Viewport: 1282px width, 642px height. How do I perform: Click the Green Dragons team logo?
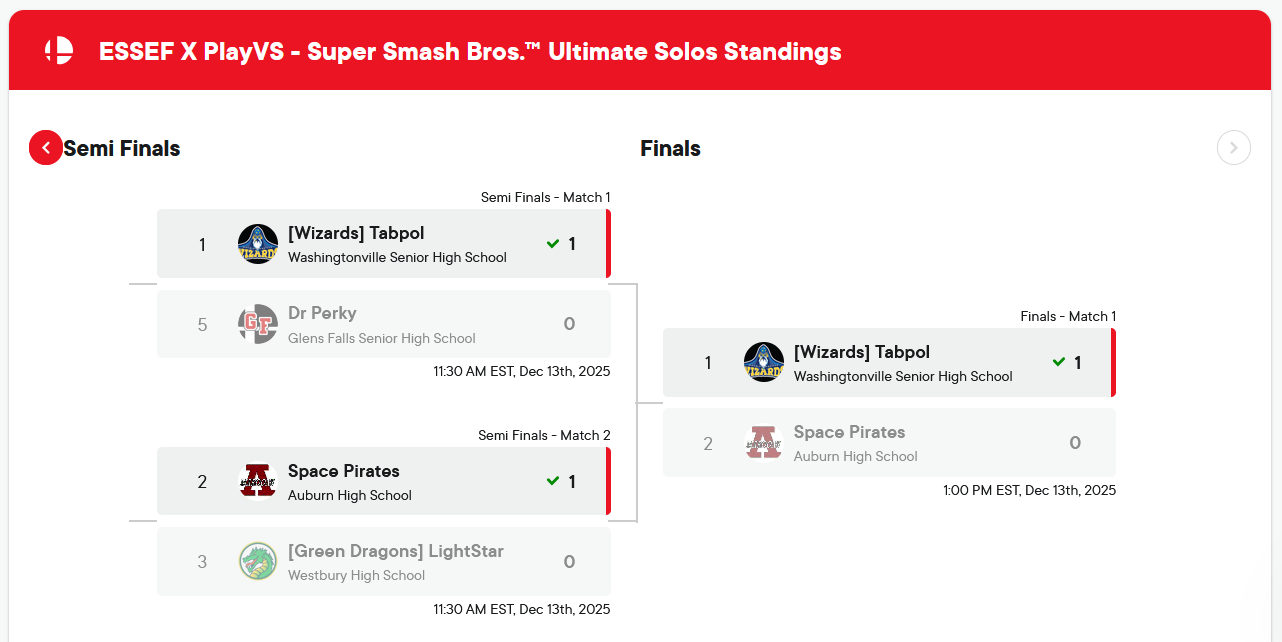(x=258, y=562)
